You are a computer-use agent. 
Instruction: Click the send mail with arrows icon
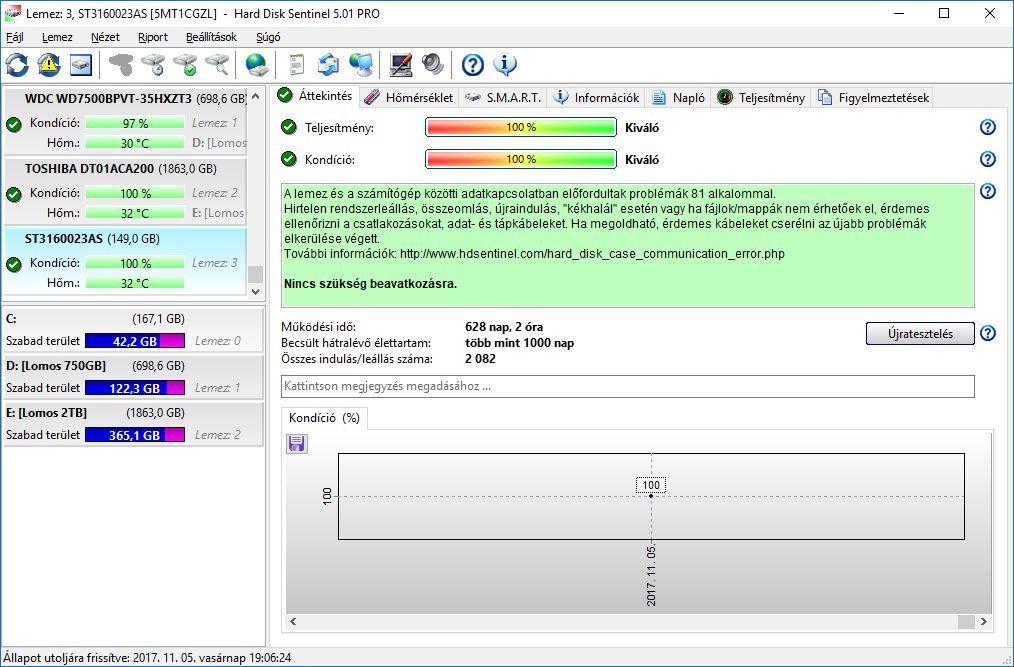pyautogui.click(x=329, y=65)
